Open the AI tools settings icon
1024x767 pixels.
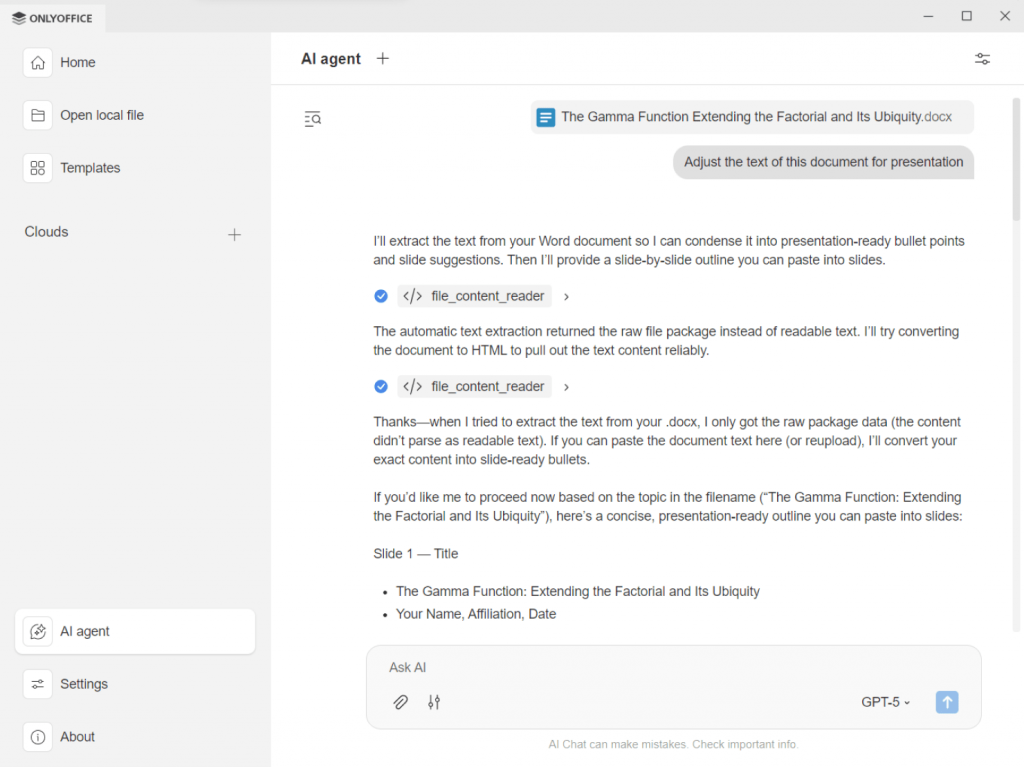[434, 702]
